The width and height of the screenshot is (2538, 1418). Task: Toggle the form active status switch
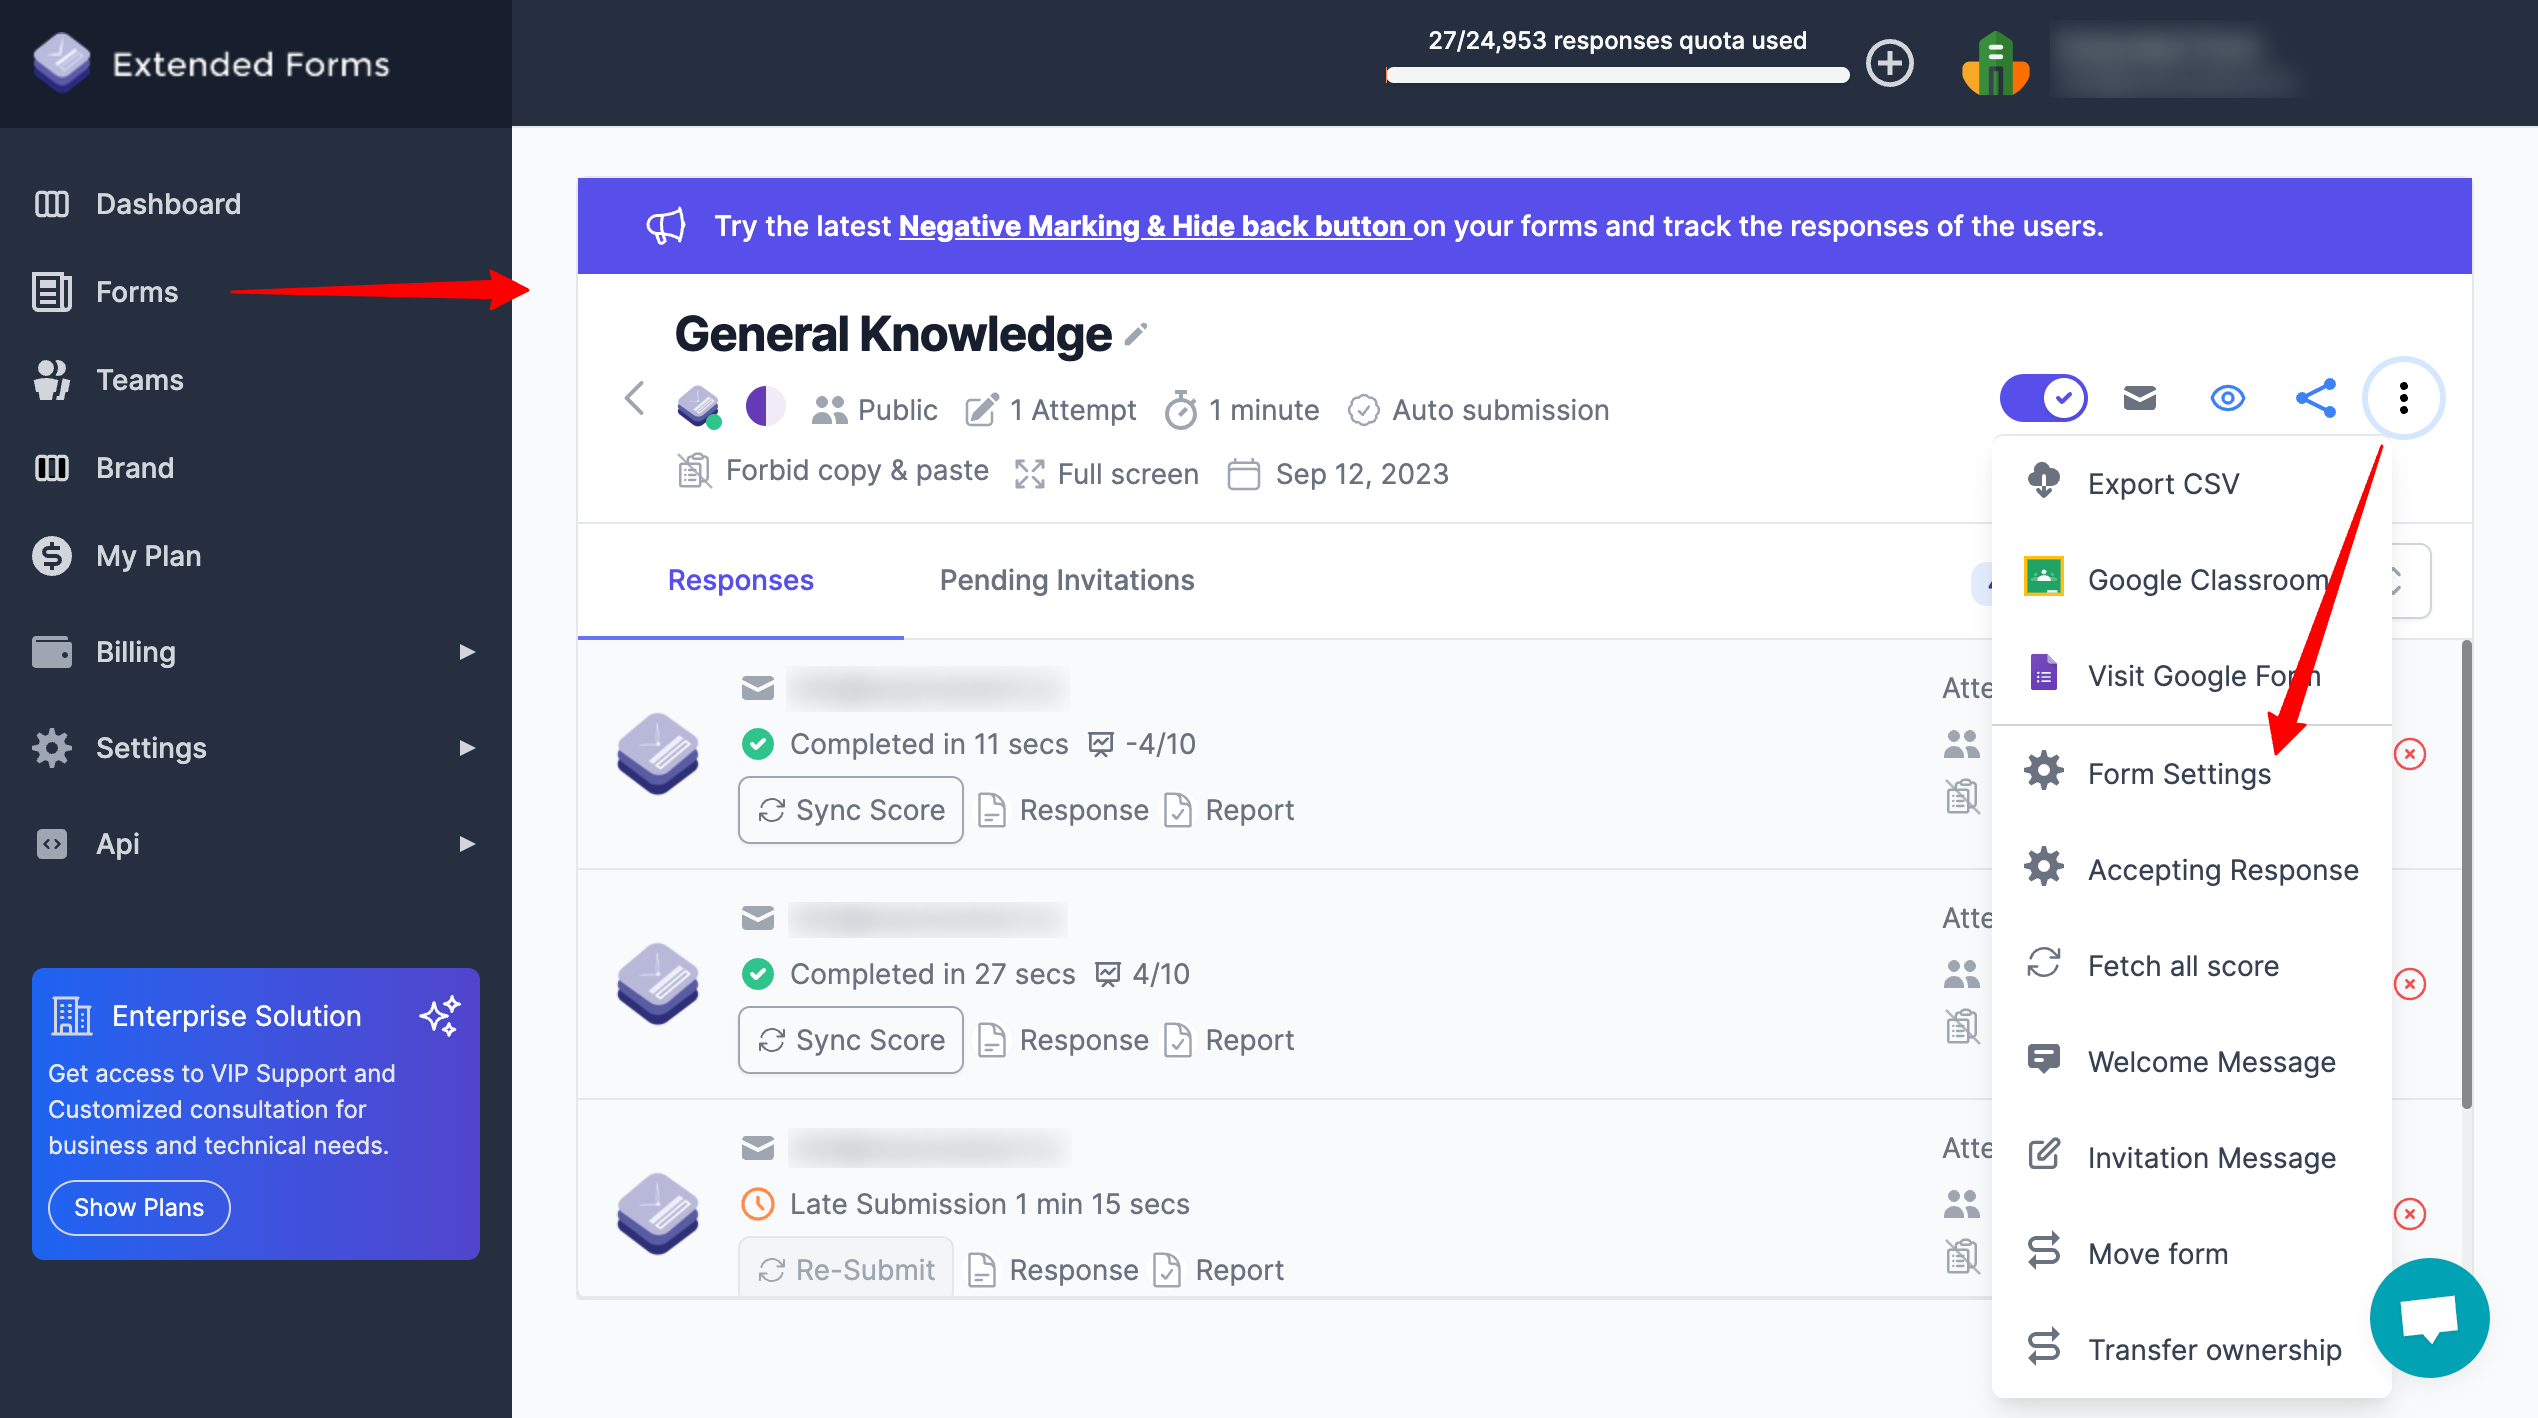click(x=2041, y=396)
